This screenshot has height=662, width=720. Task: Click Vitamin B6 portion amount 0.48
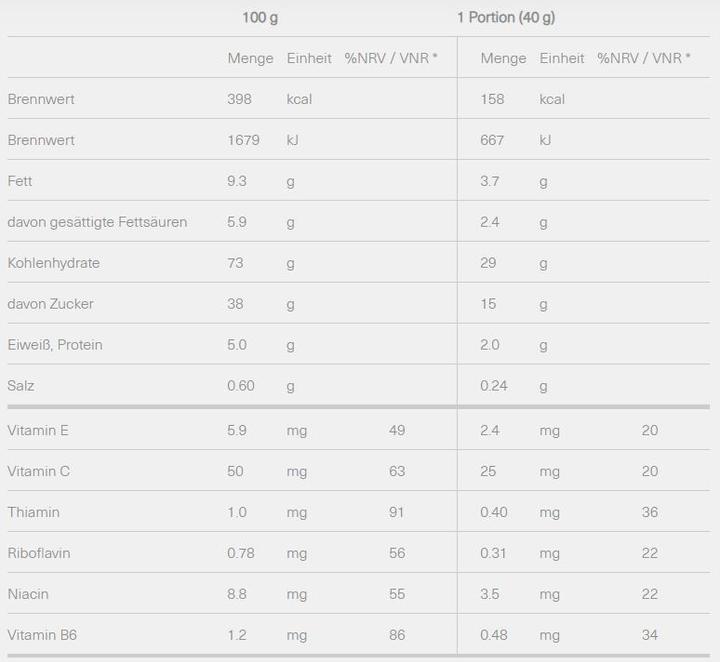click(x=494, y=635)
